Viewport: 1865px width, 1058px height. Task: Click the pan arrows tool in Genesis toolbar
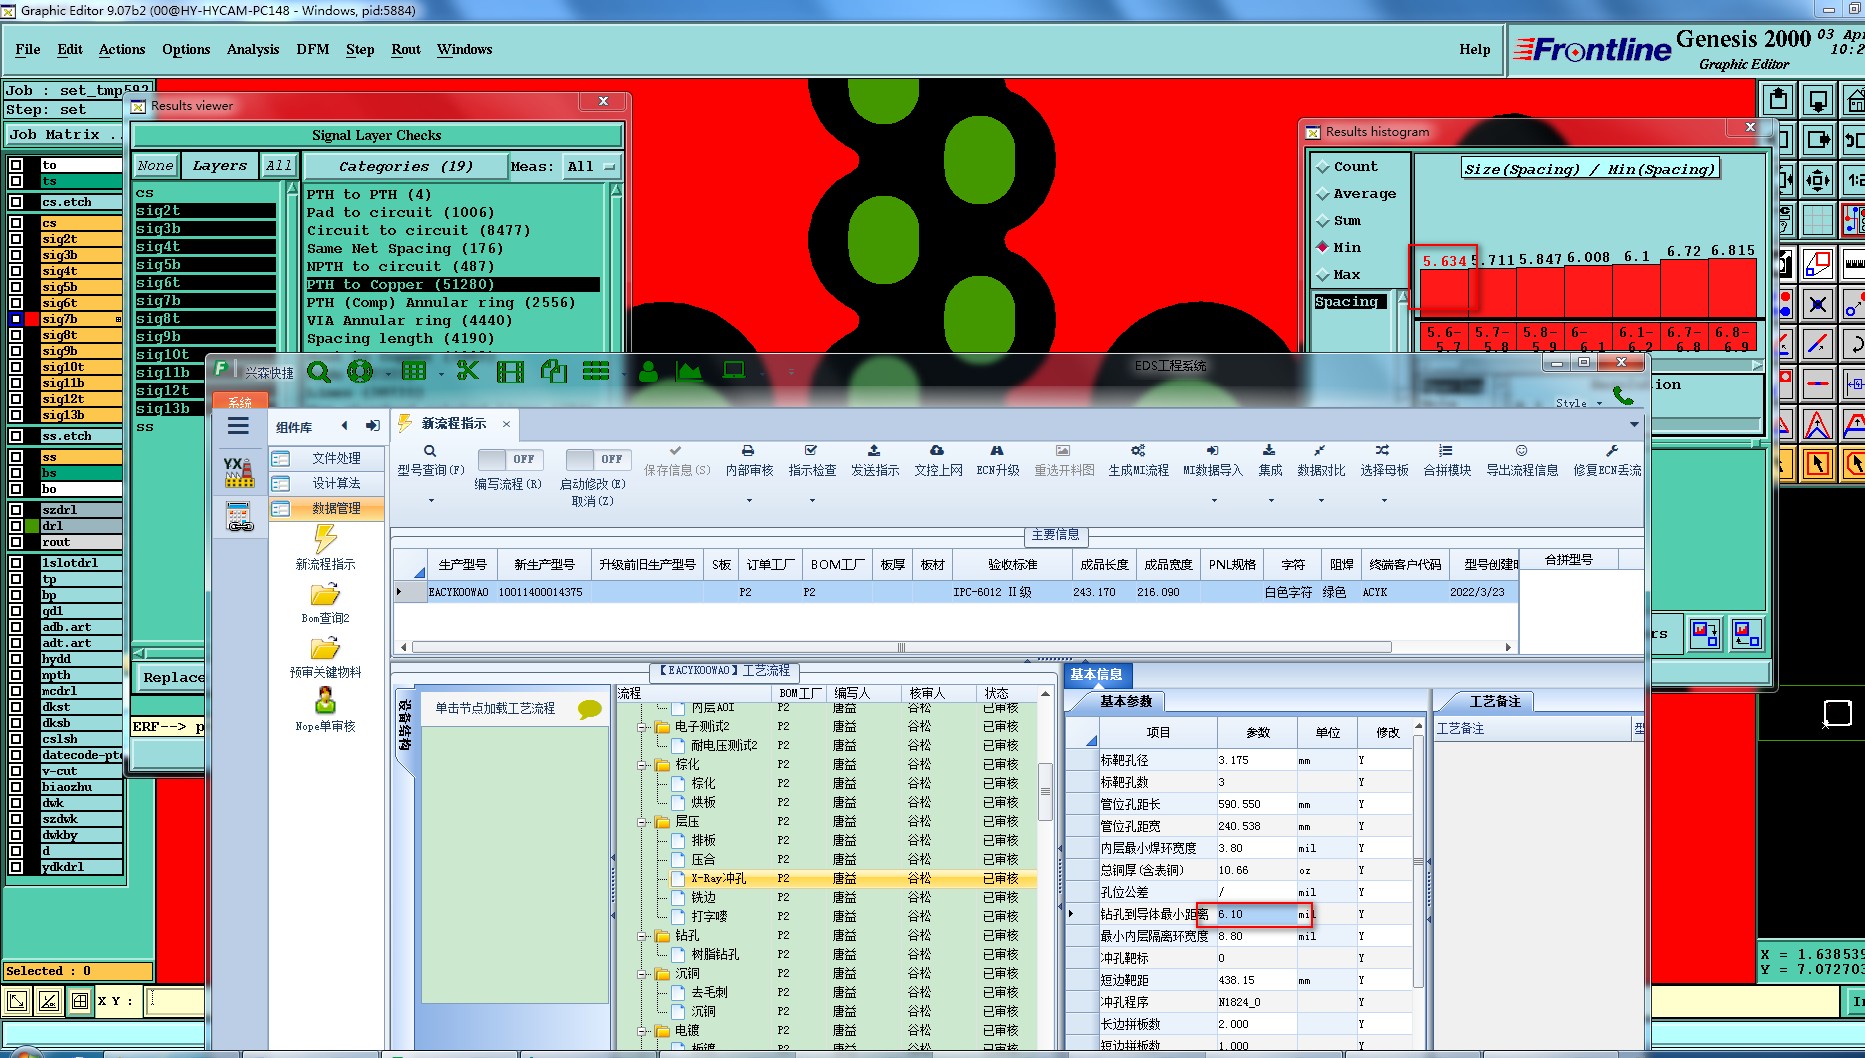click(1818, 181)
